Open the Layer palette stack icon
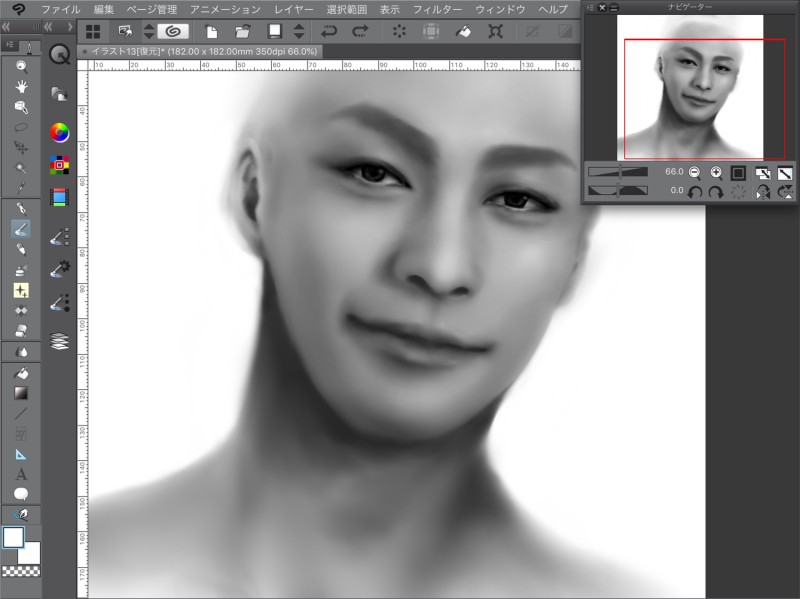The image size is (800, 599). (x=60, y=341)
